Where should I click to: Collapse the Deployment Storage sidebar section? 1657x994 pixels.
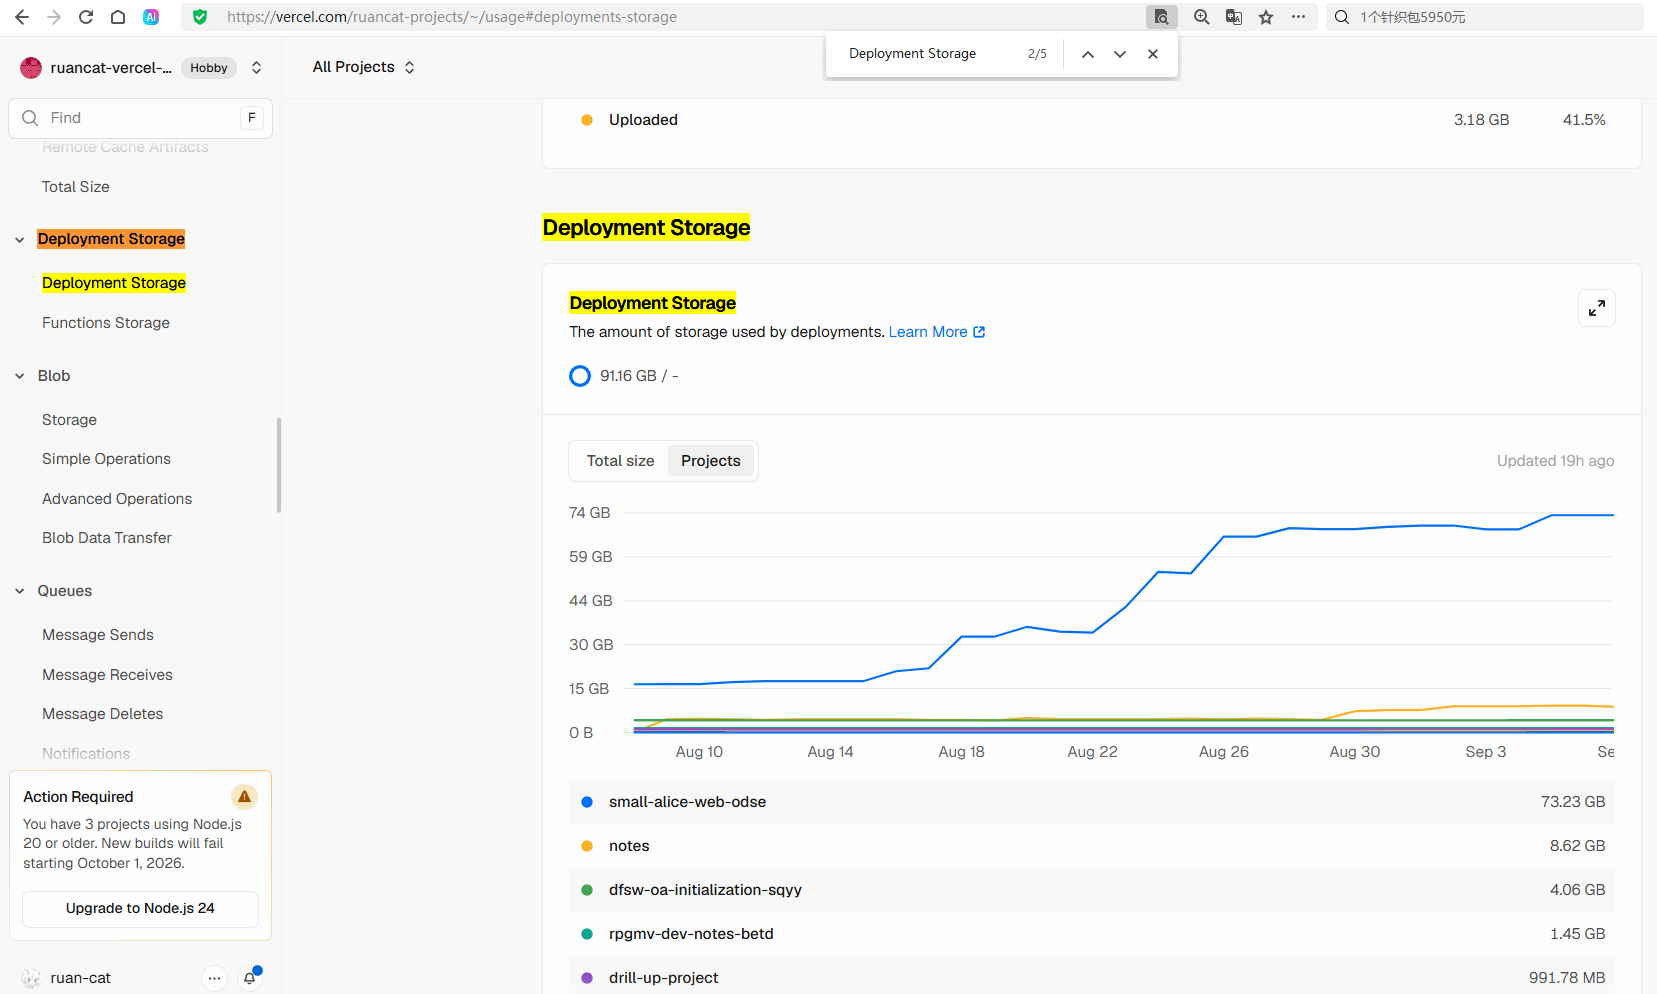point(20,239)
